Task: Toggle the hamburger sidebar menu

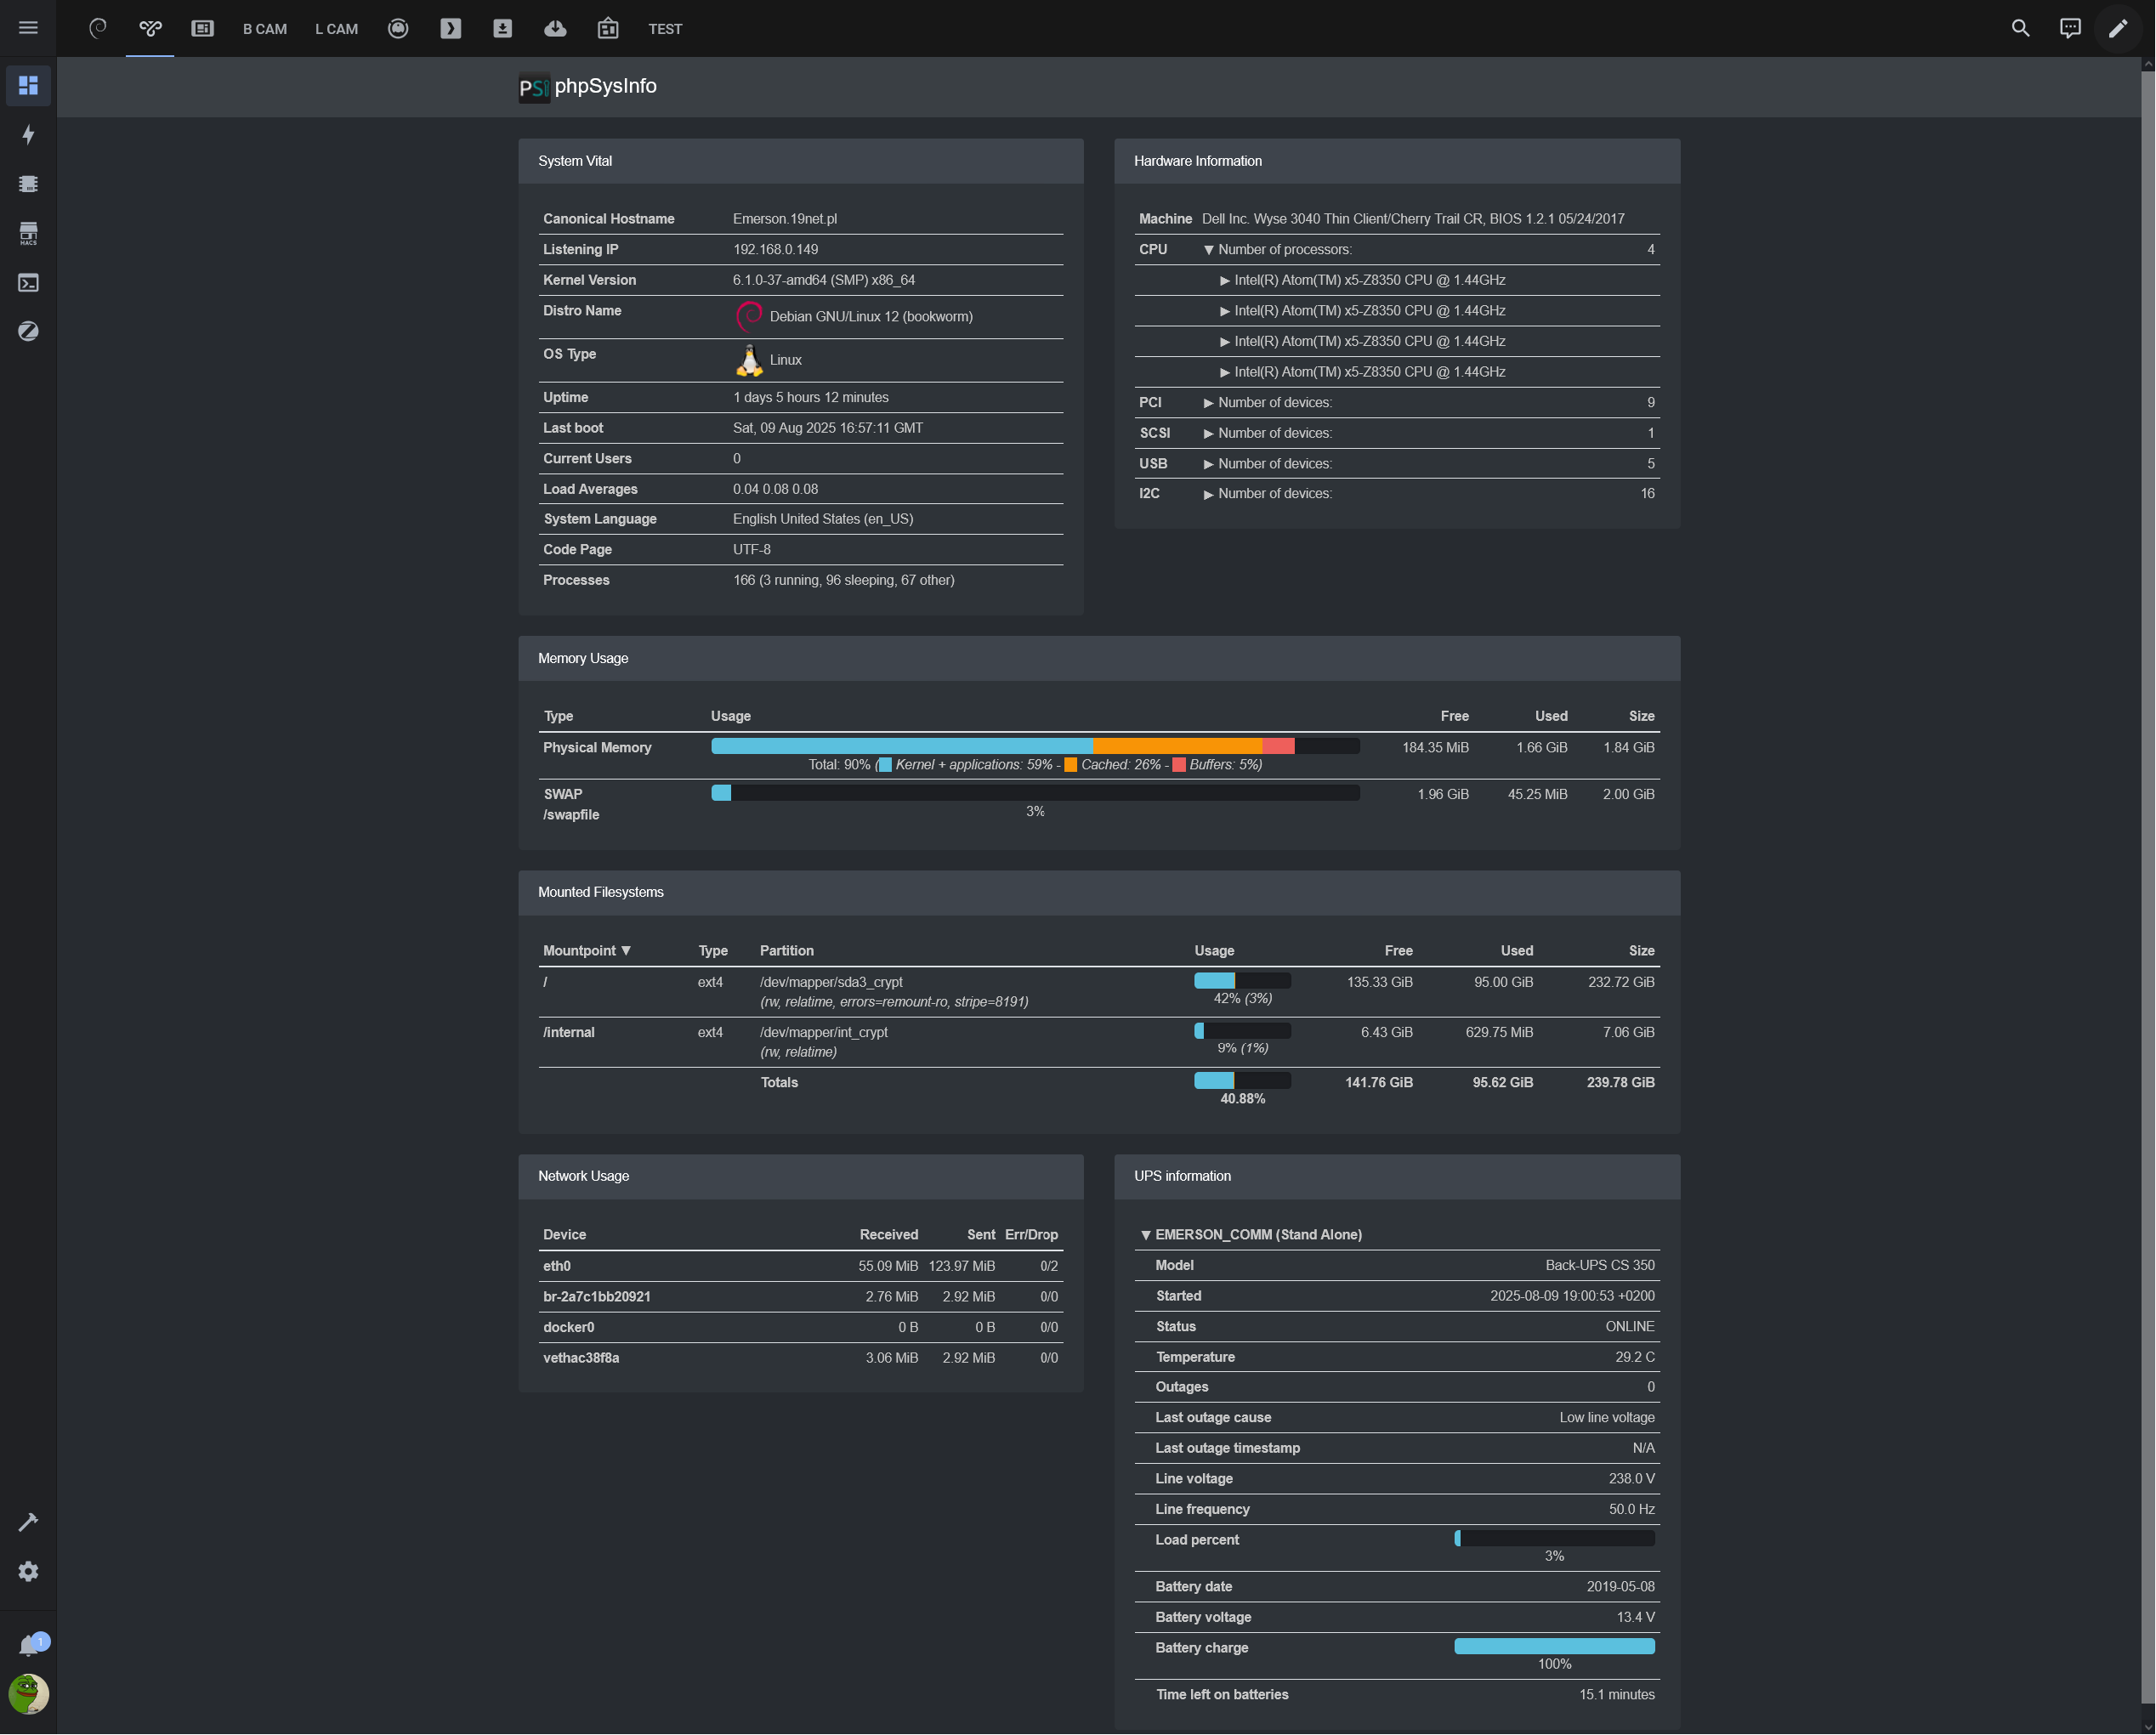Action: pyautogui.click(x=28, y=28)
